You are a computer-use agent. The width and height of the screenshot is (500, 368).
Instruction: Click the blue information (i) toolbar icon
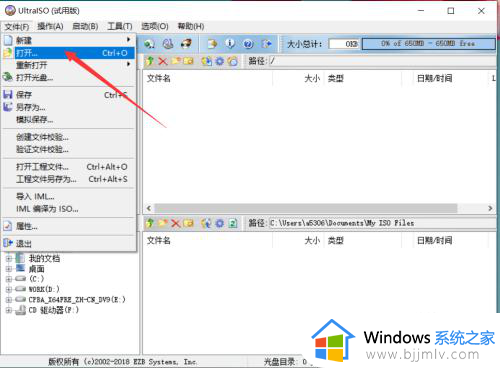pyautogui.click(x=230, y=44)
